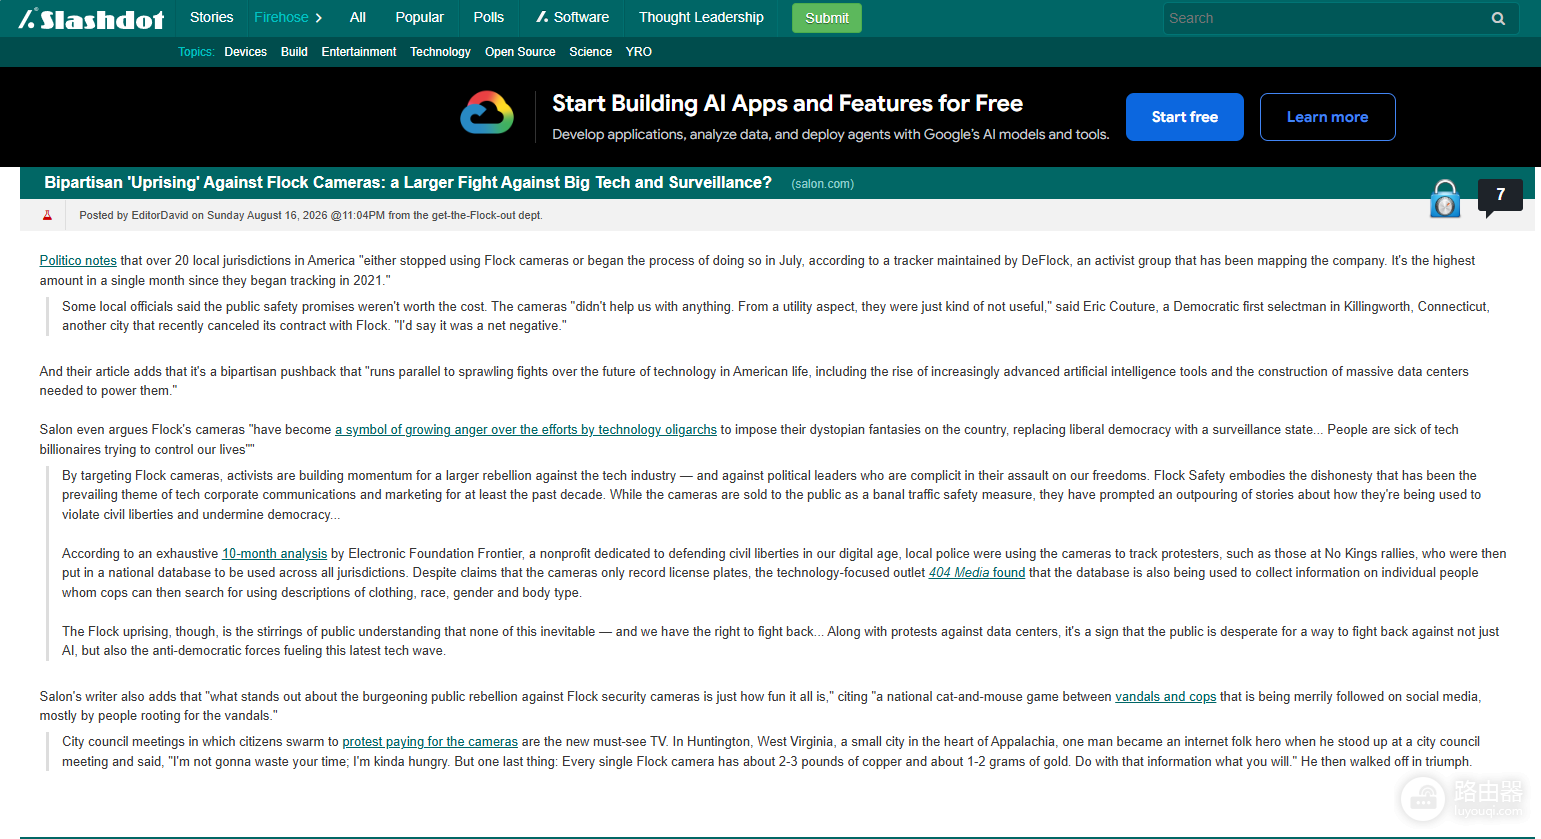
Task: Go to the All menu item
Action: tap(358, 17)
